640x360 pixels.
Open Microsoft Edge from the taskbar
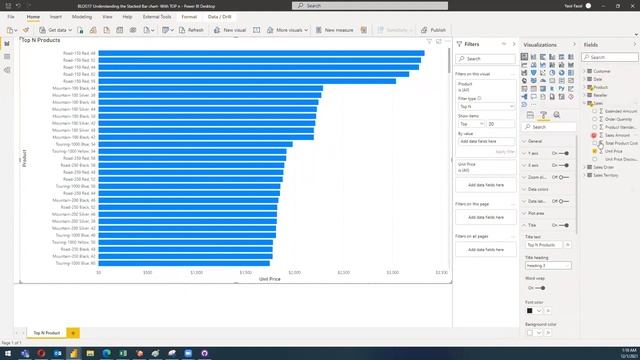[107, 353]
